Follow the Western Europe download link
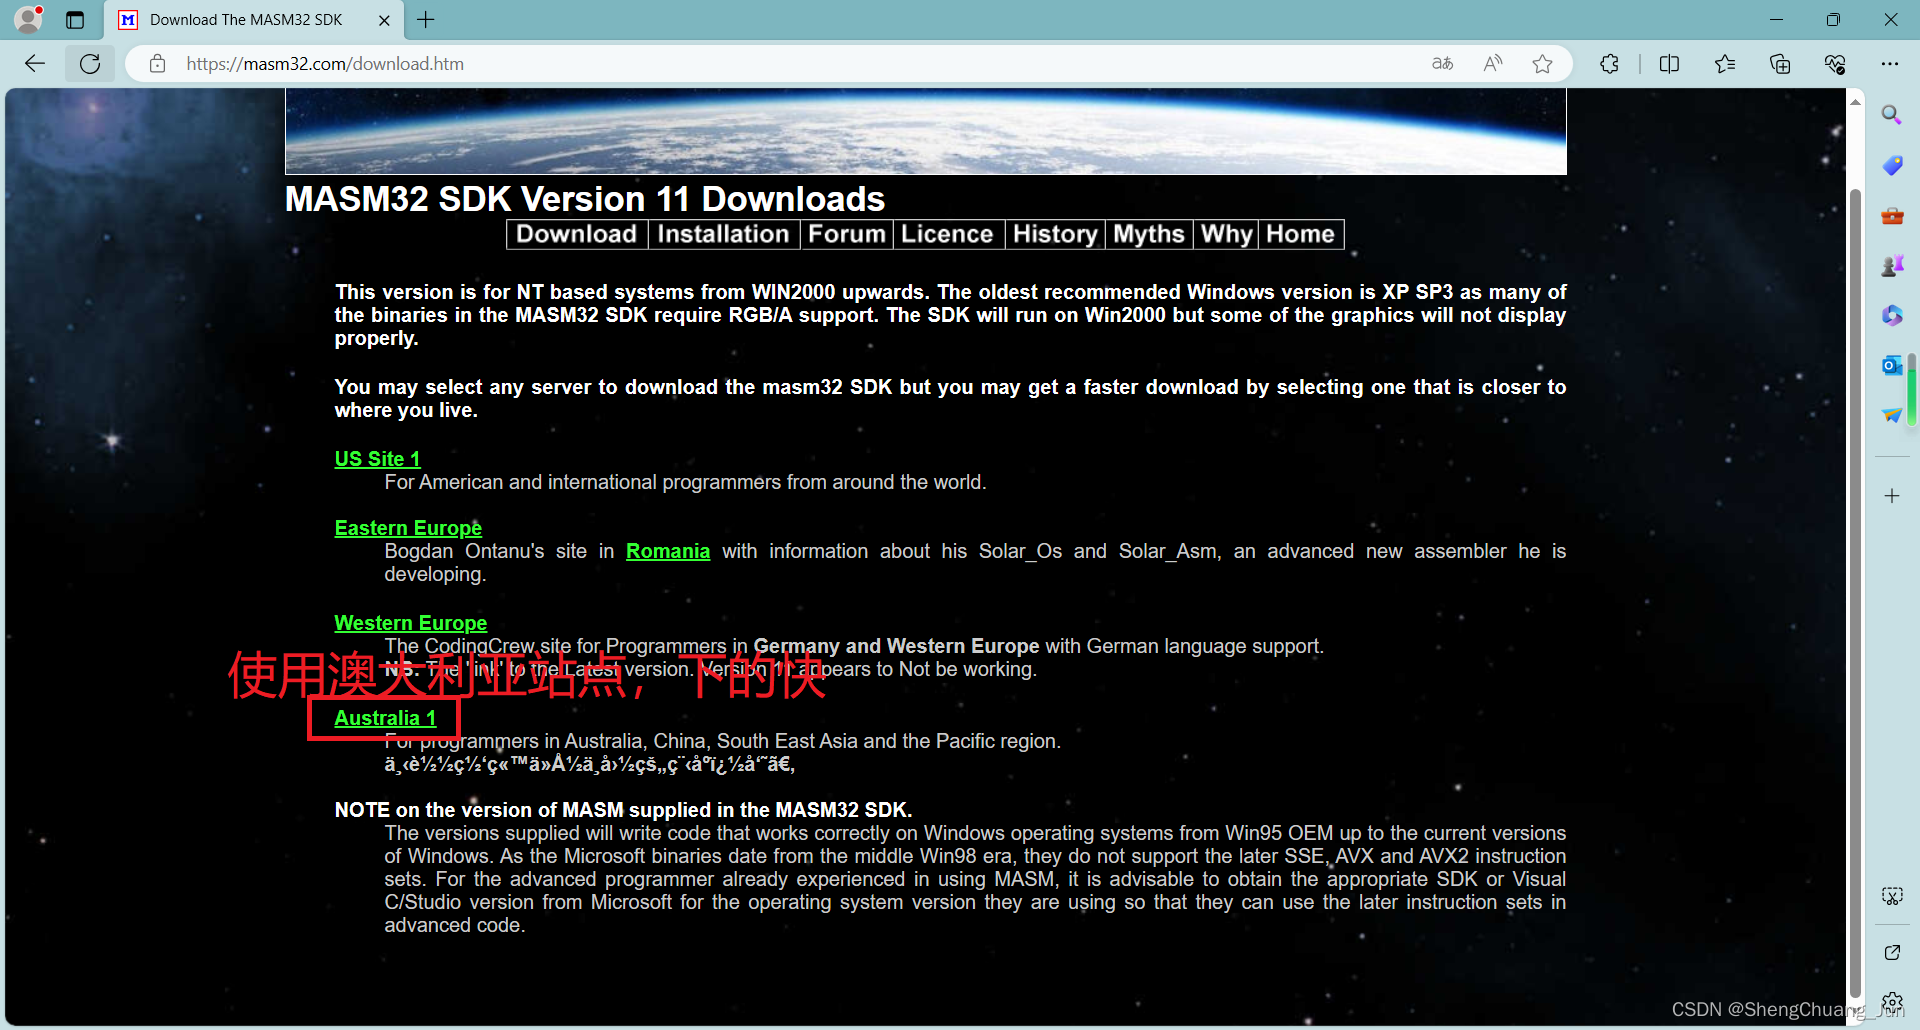 [411, 623]
